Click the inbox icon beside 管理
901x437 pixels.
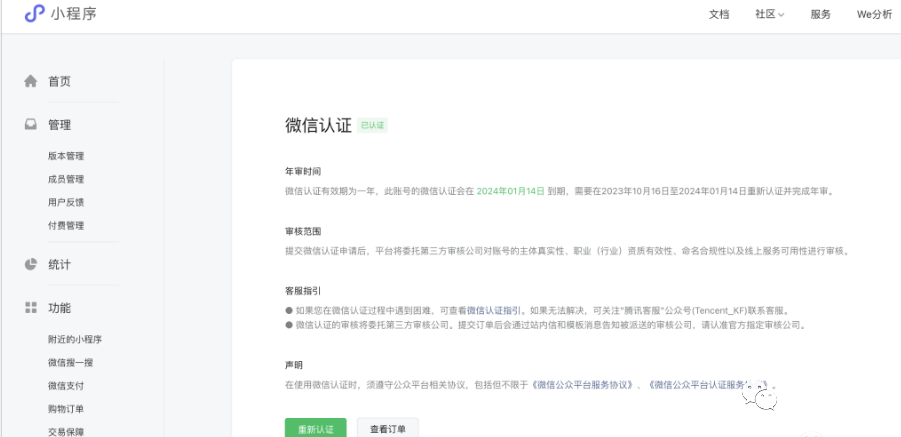pyautogui.click(x=30, y=125)
